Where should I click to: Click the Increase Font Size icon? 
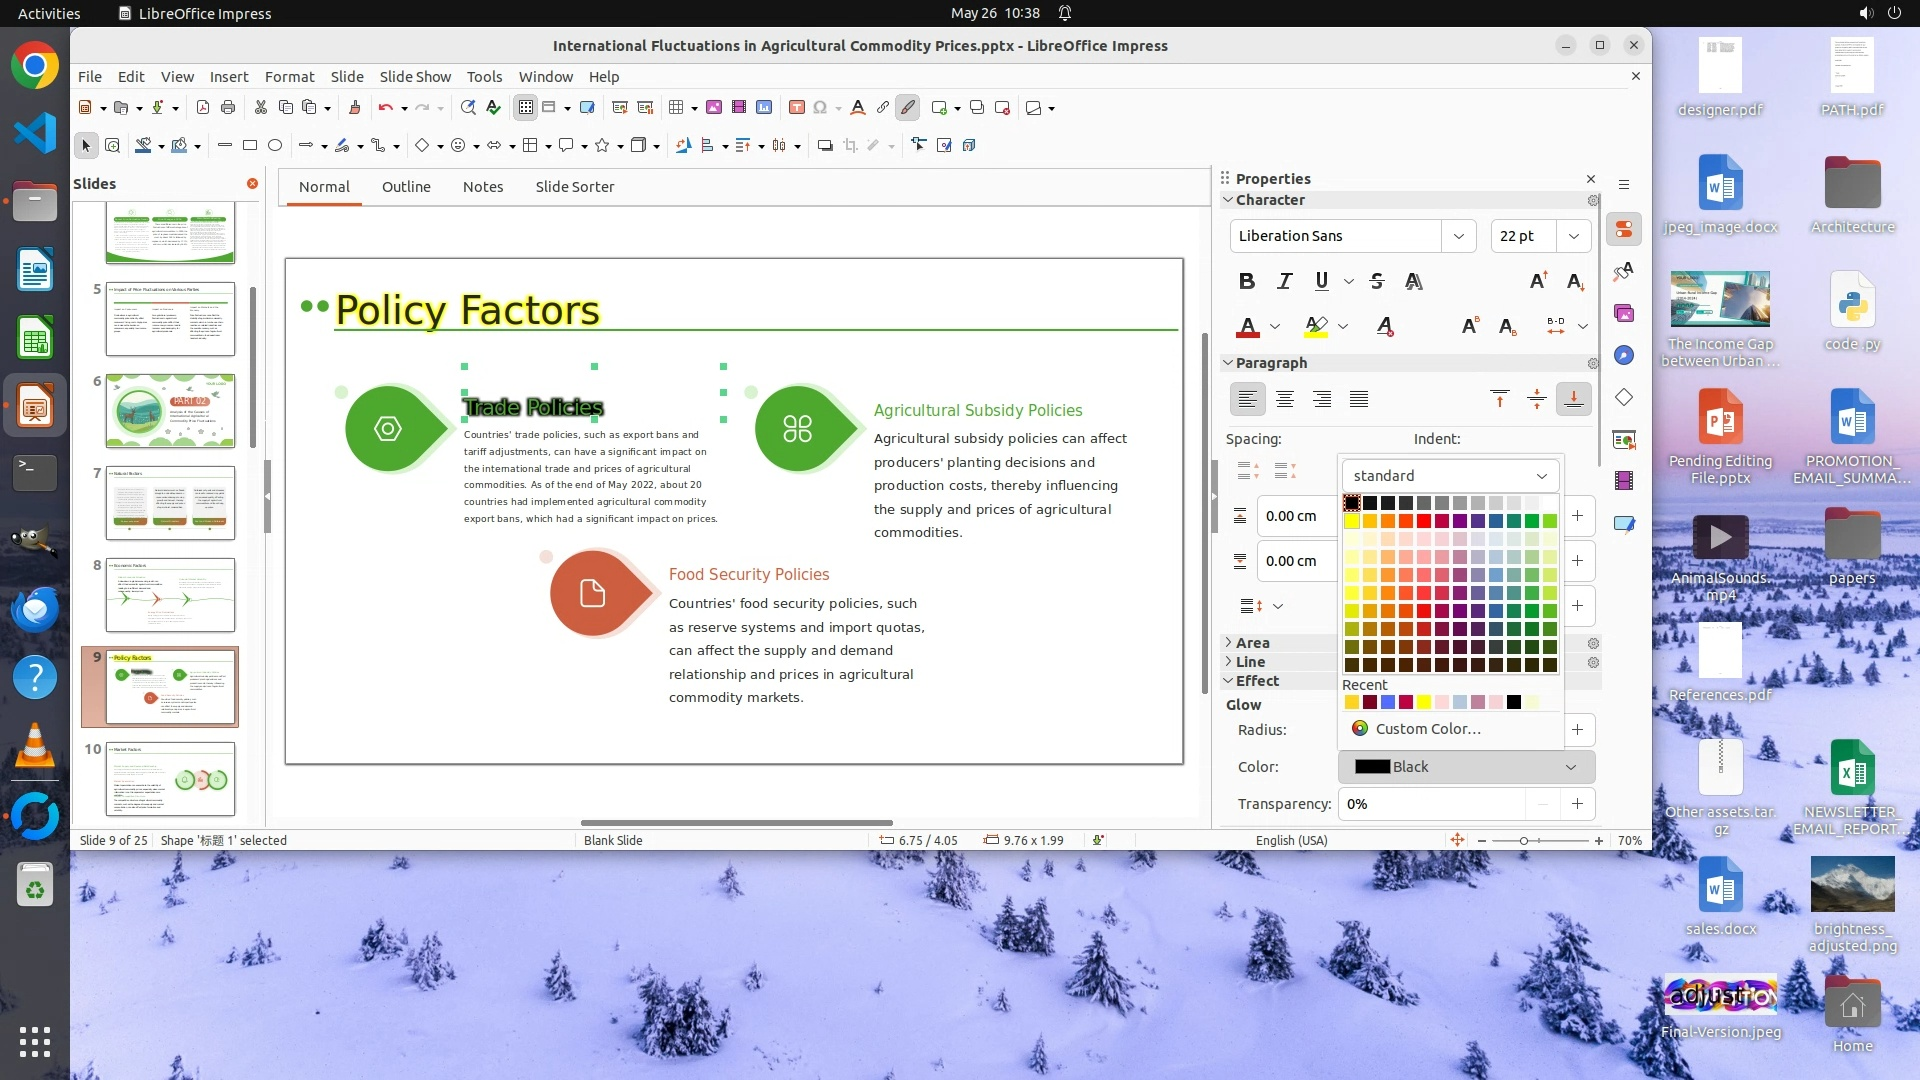[x=1538, y=281]
